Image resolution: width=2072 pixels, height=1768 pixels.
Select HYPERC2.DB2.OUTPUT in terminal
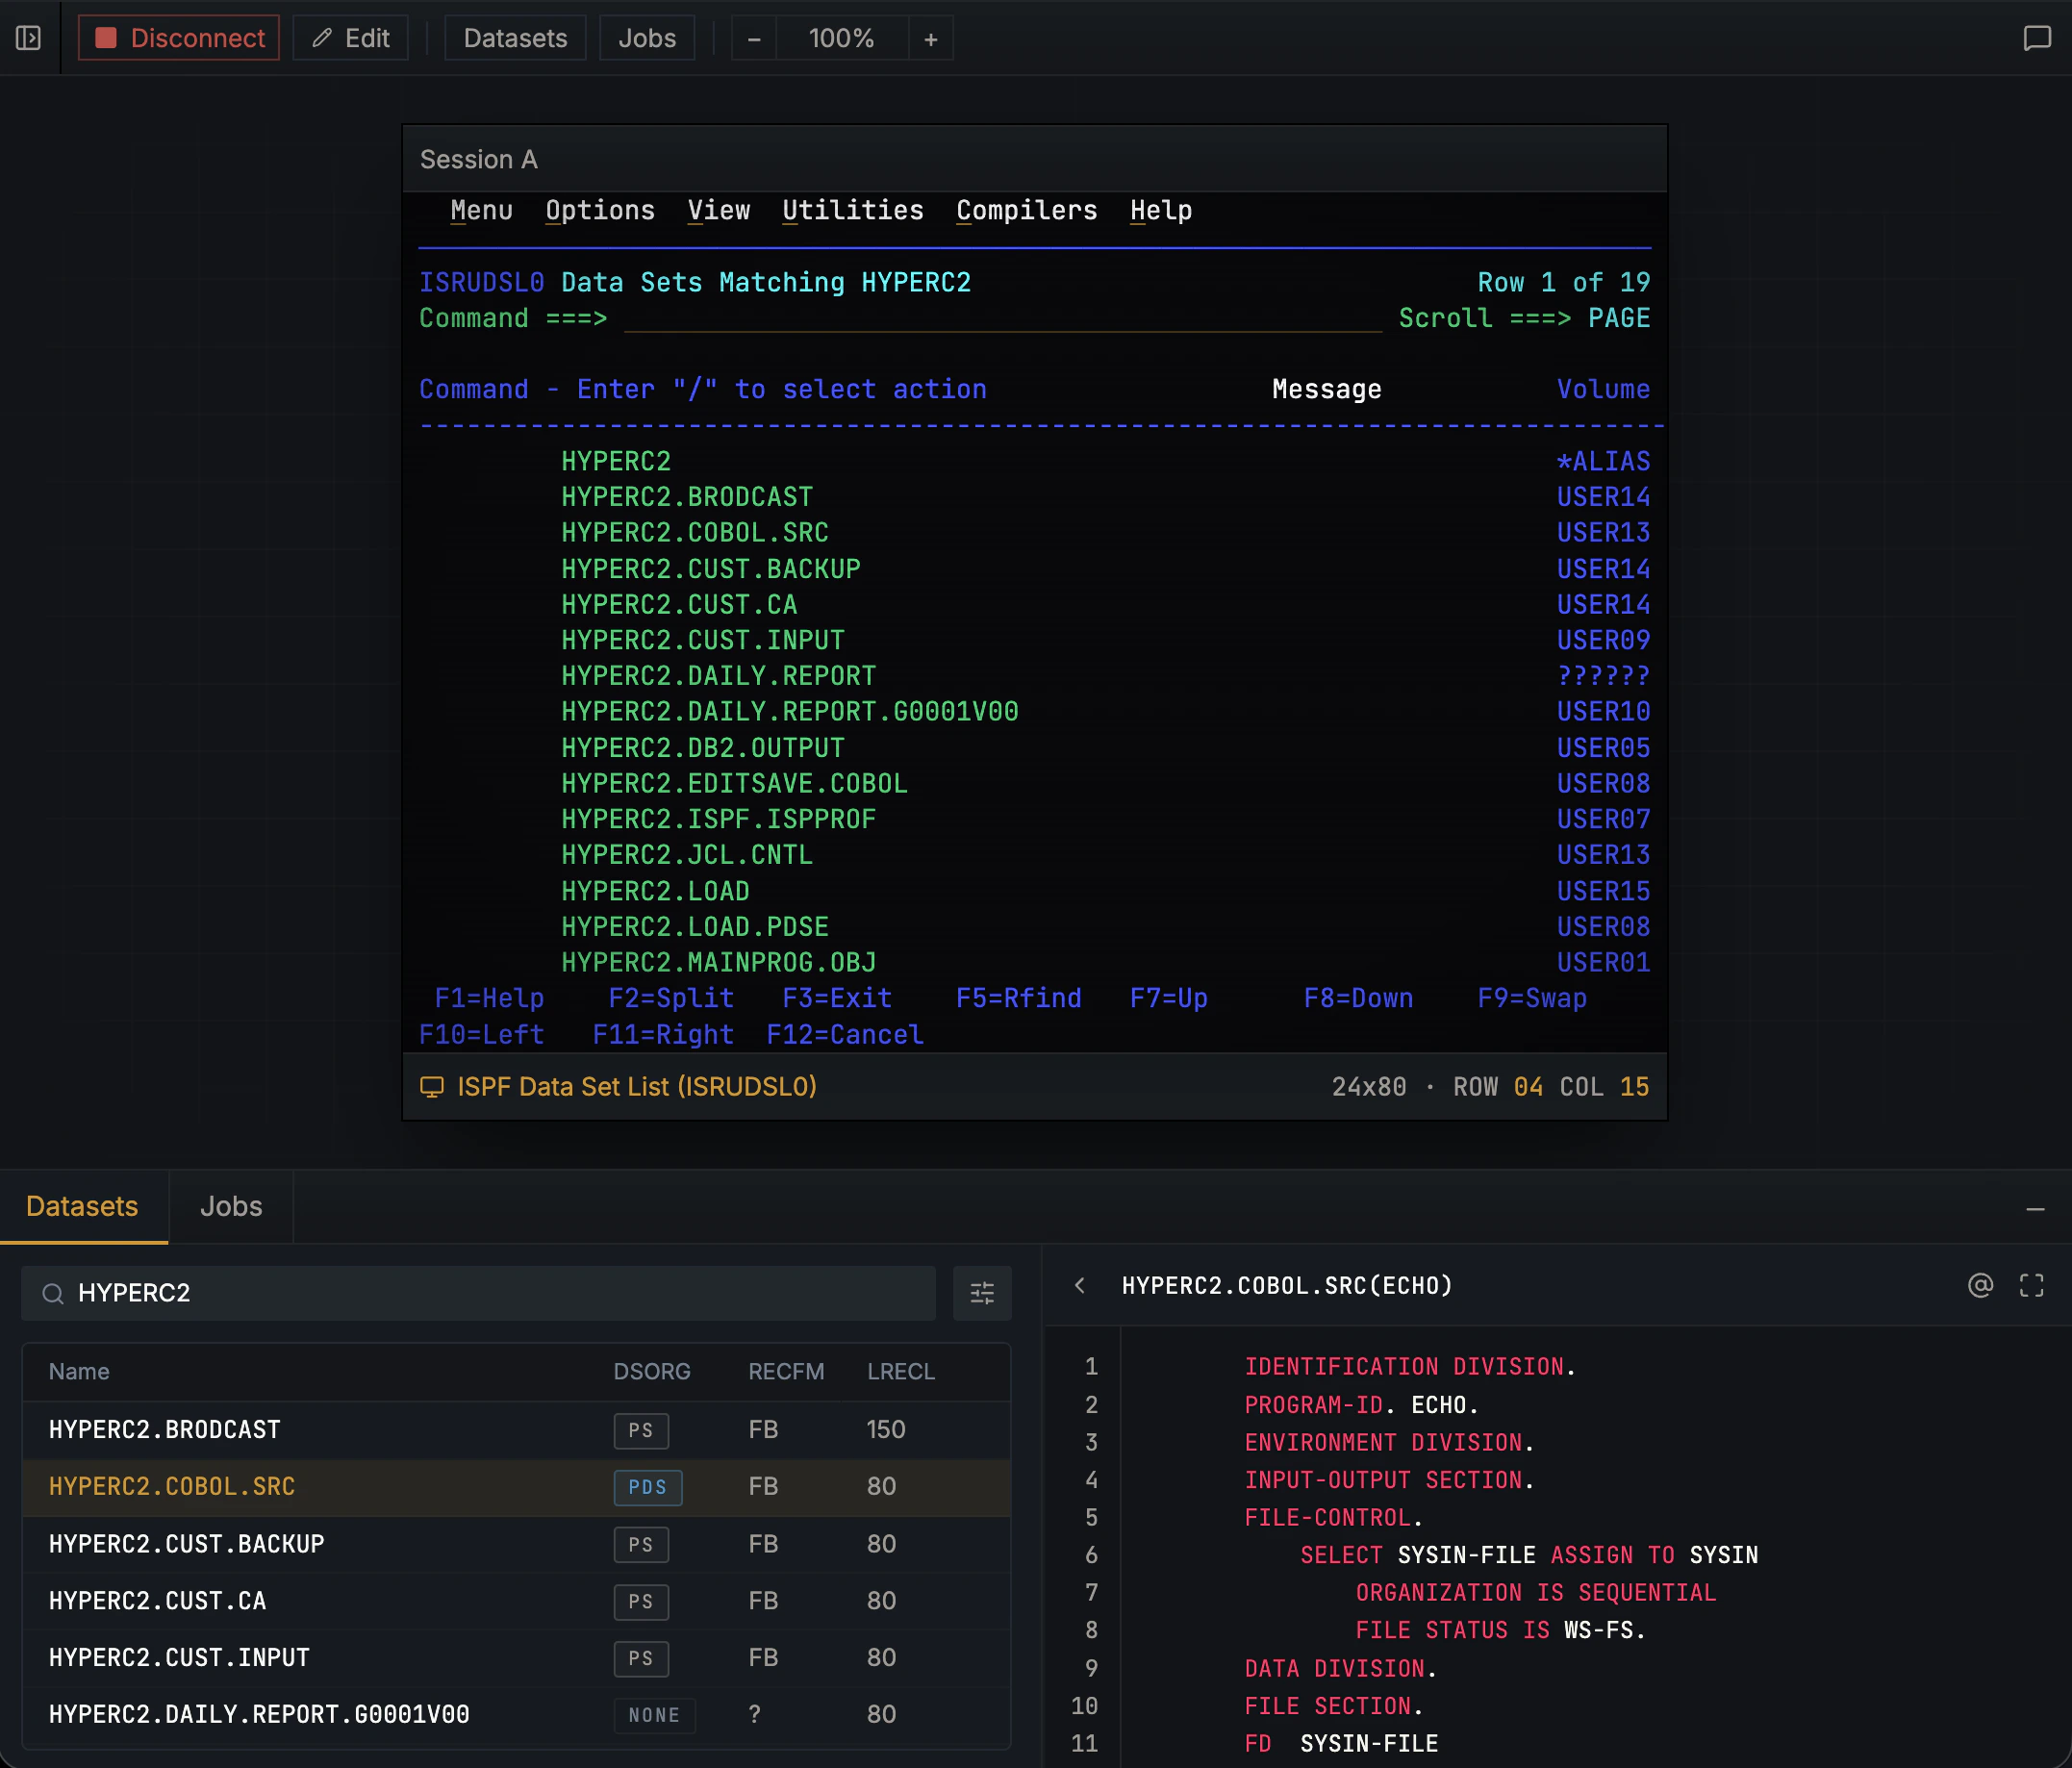pos(703,748)
